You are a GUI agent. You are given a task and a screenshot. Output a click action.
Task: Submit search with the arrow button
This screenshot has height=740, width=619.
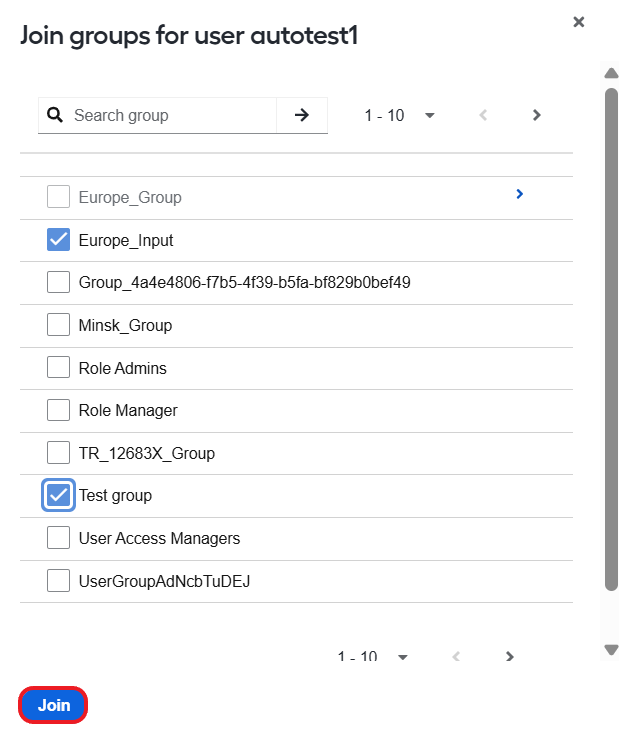click(x=302, y=115)
